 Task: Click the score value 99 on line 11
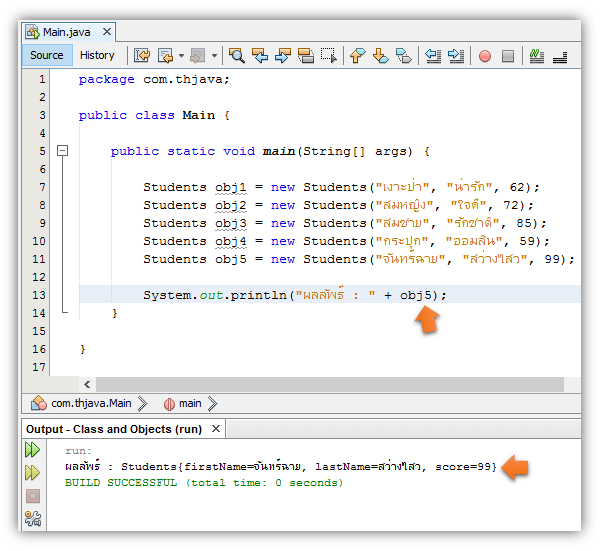[552, 259]
